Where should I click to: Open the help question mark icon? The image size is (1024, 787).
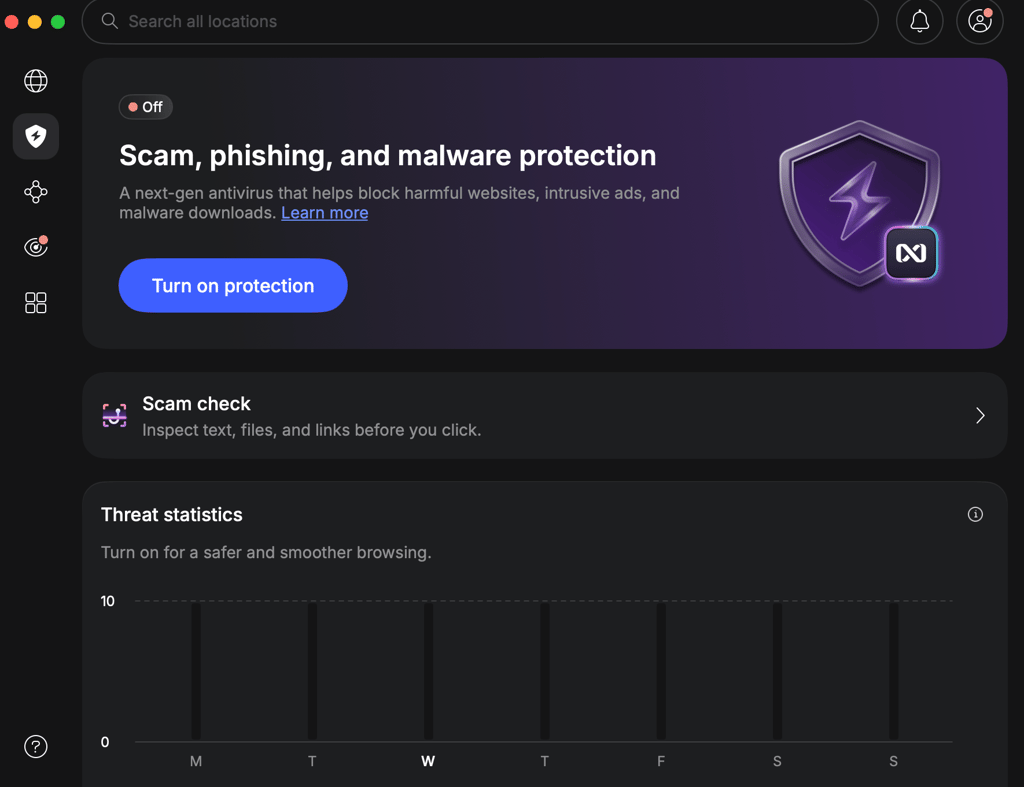[36, 747]
